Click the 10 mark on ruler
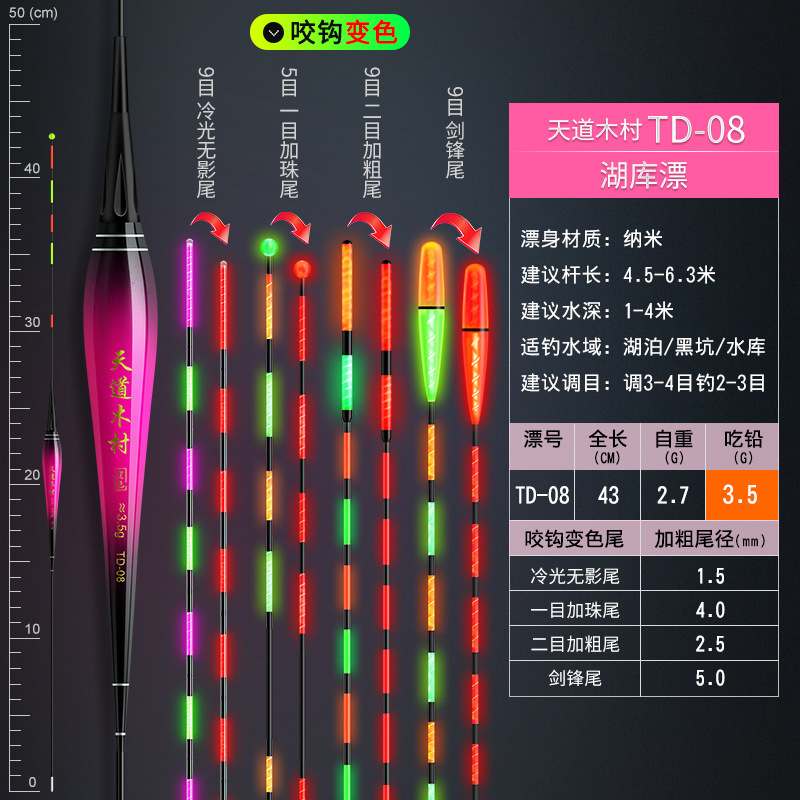 click(32, 629)
